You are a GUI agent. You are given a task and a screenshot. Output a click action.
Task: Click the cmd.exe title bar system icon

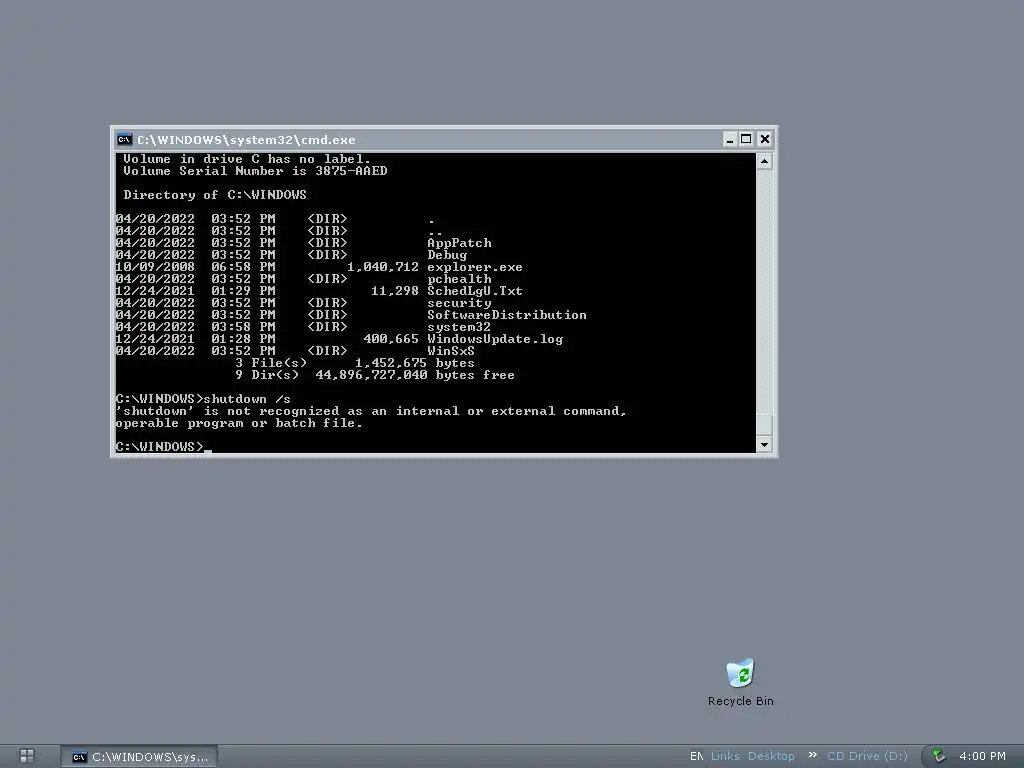[x=124, y=139]
